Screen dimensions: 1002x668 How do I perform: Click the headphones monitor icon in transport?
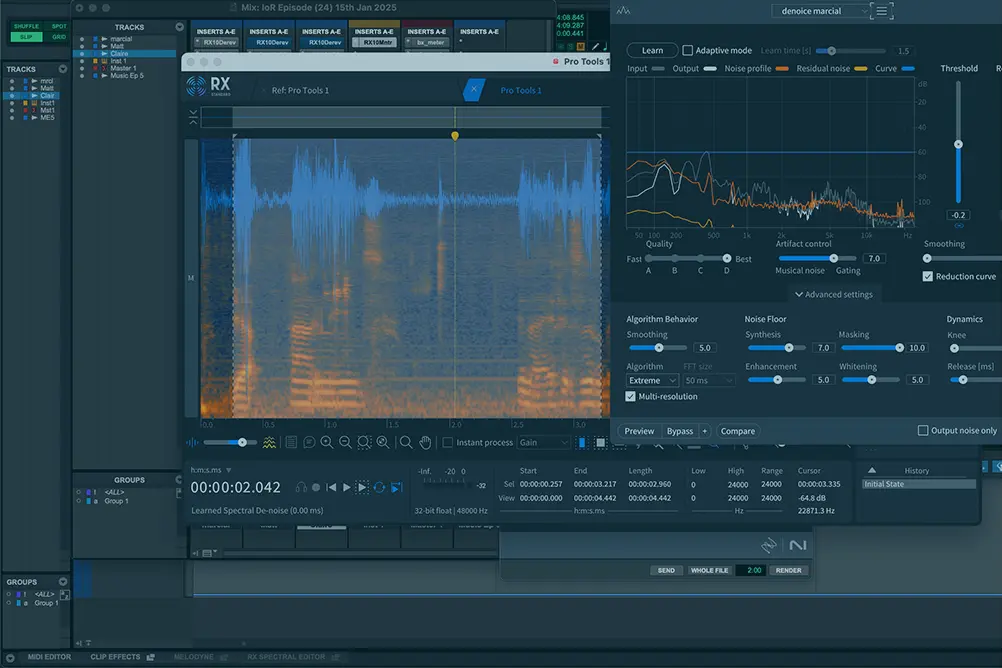(301, 487)
